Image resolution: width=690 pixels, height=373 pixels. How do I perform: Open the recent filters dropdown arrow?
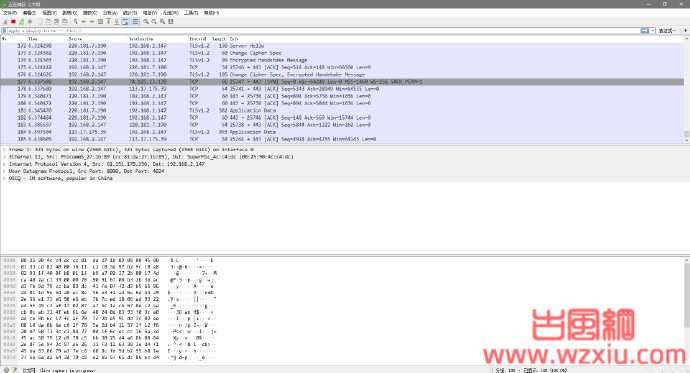coord(652,31)
